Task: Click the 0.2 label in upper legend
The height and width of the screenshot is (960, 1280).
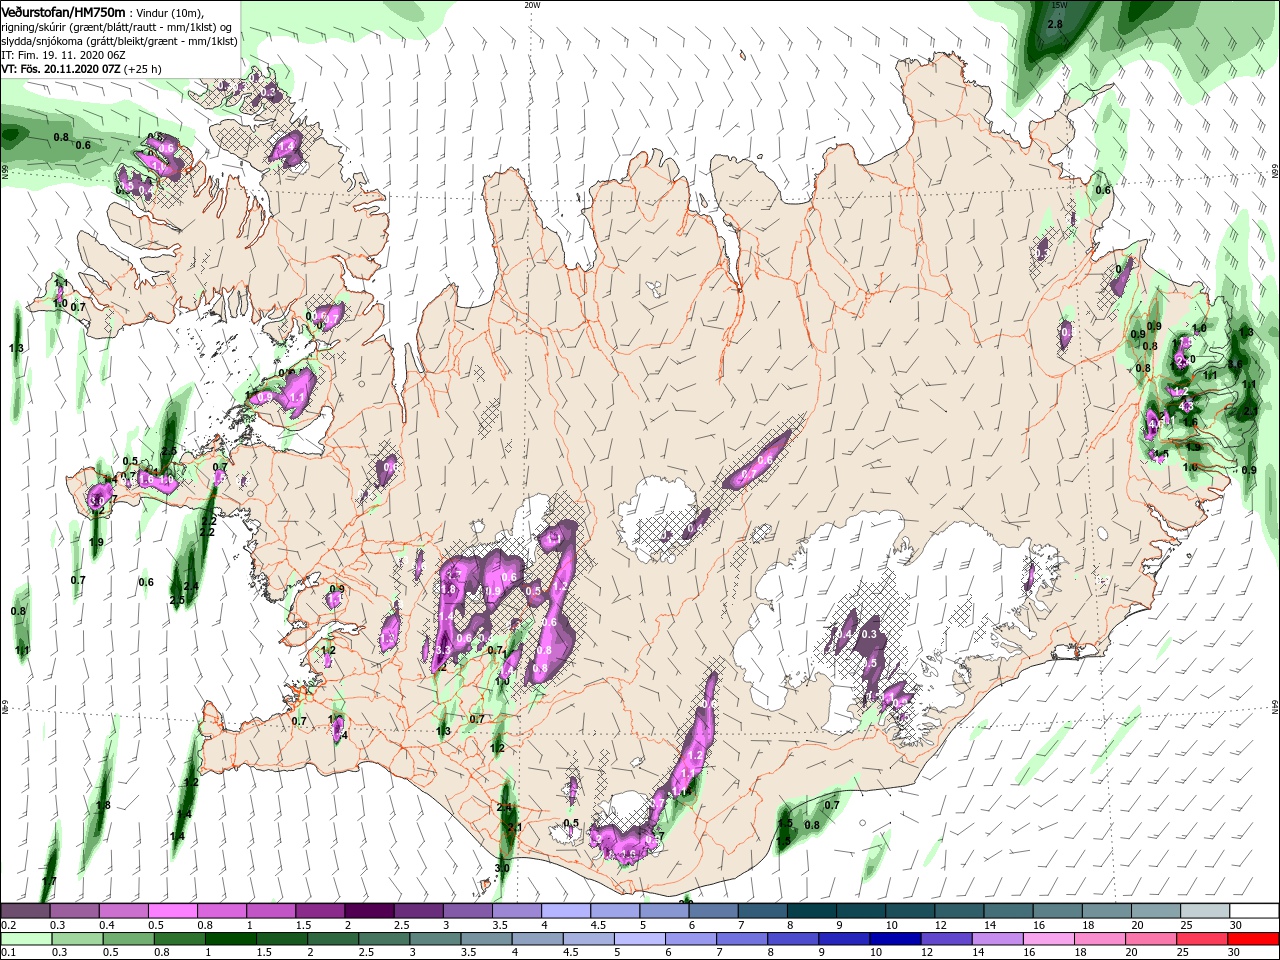Action: point(7,926)
